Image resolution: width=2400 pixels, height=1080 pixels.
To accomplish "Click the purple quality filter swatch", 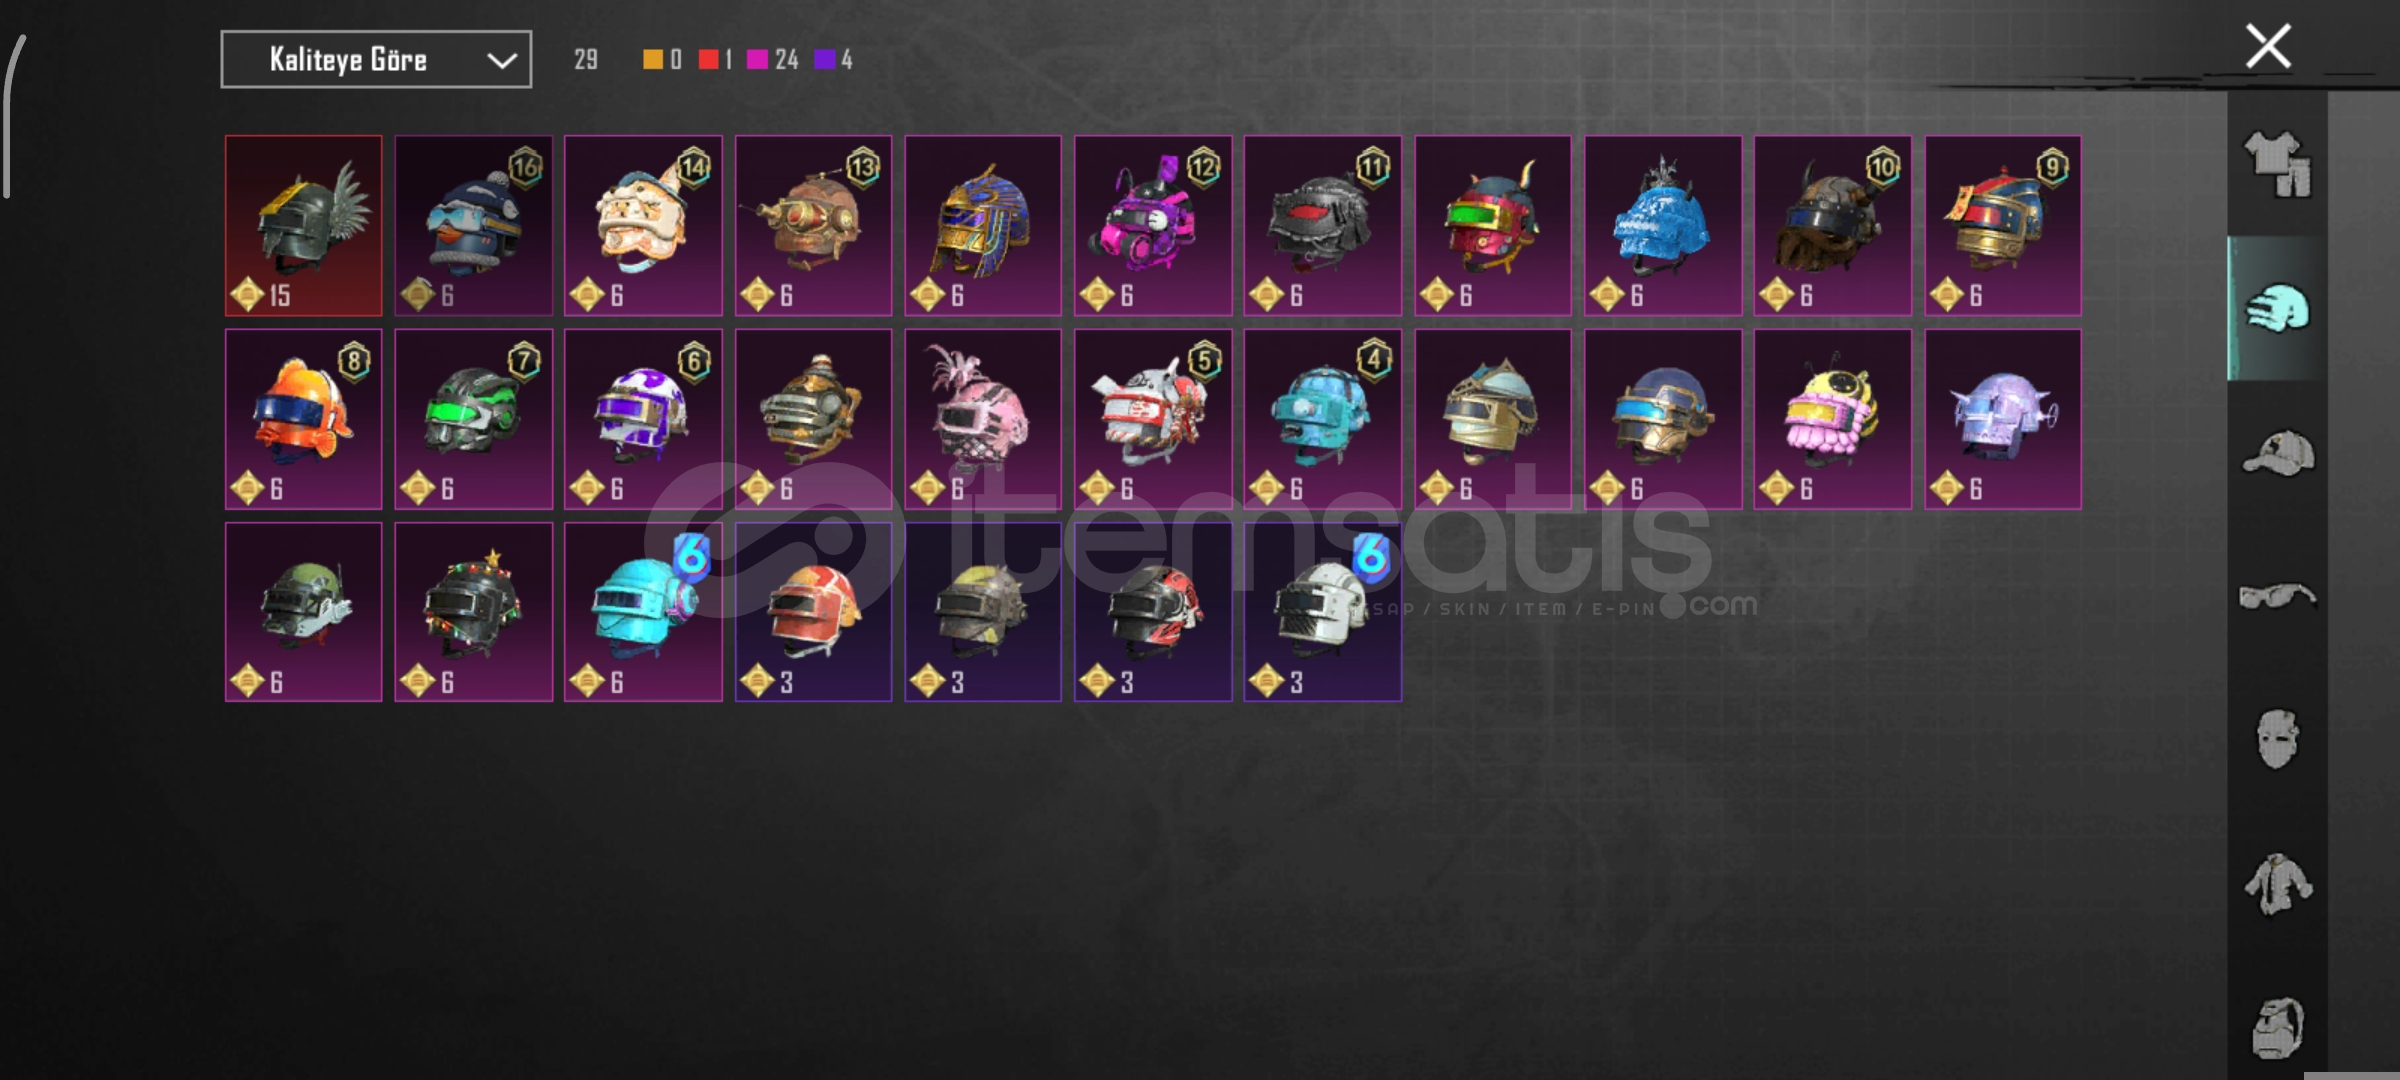I will (x=824, y=60).
